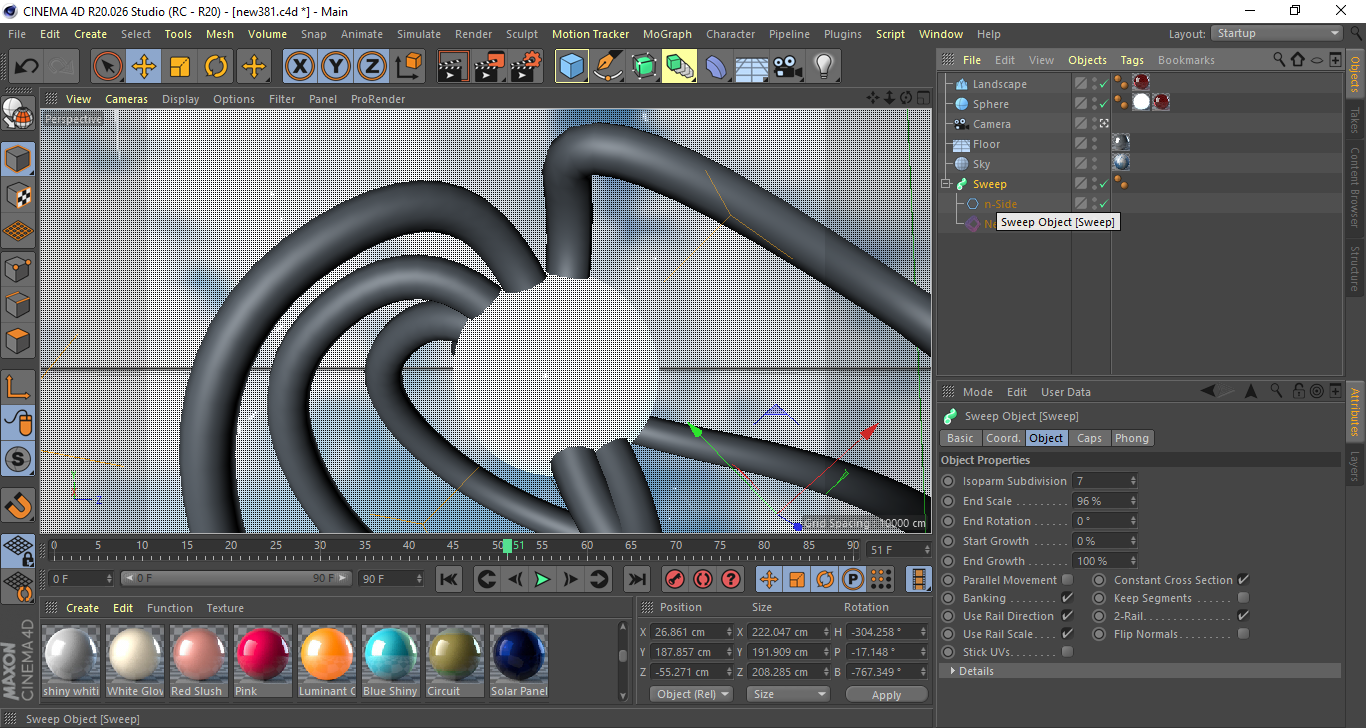Screen dimensions: 1366x728
Task: Open the Size mode dropdown
Action: coord(789,694)
